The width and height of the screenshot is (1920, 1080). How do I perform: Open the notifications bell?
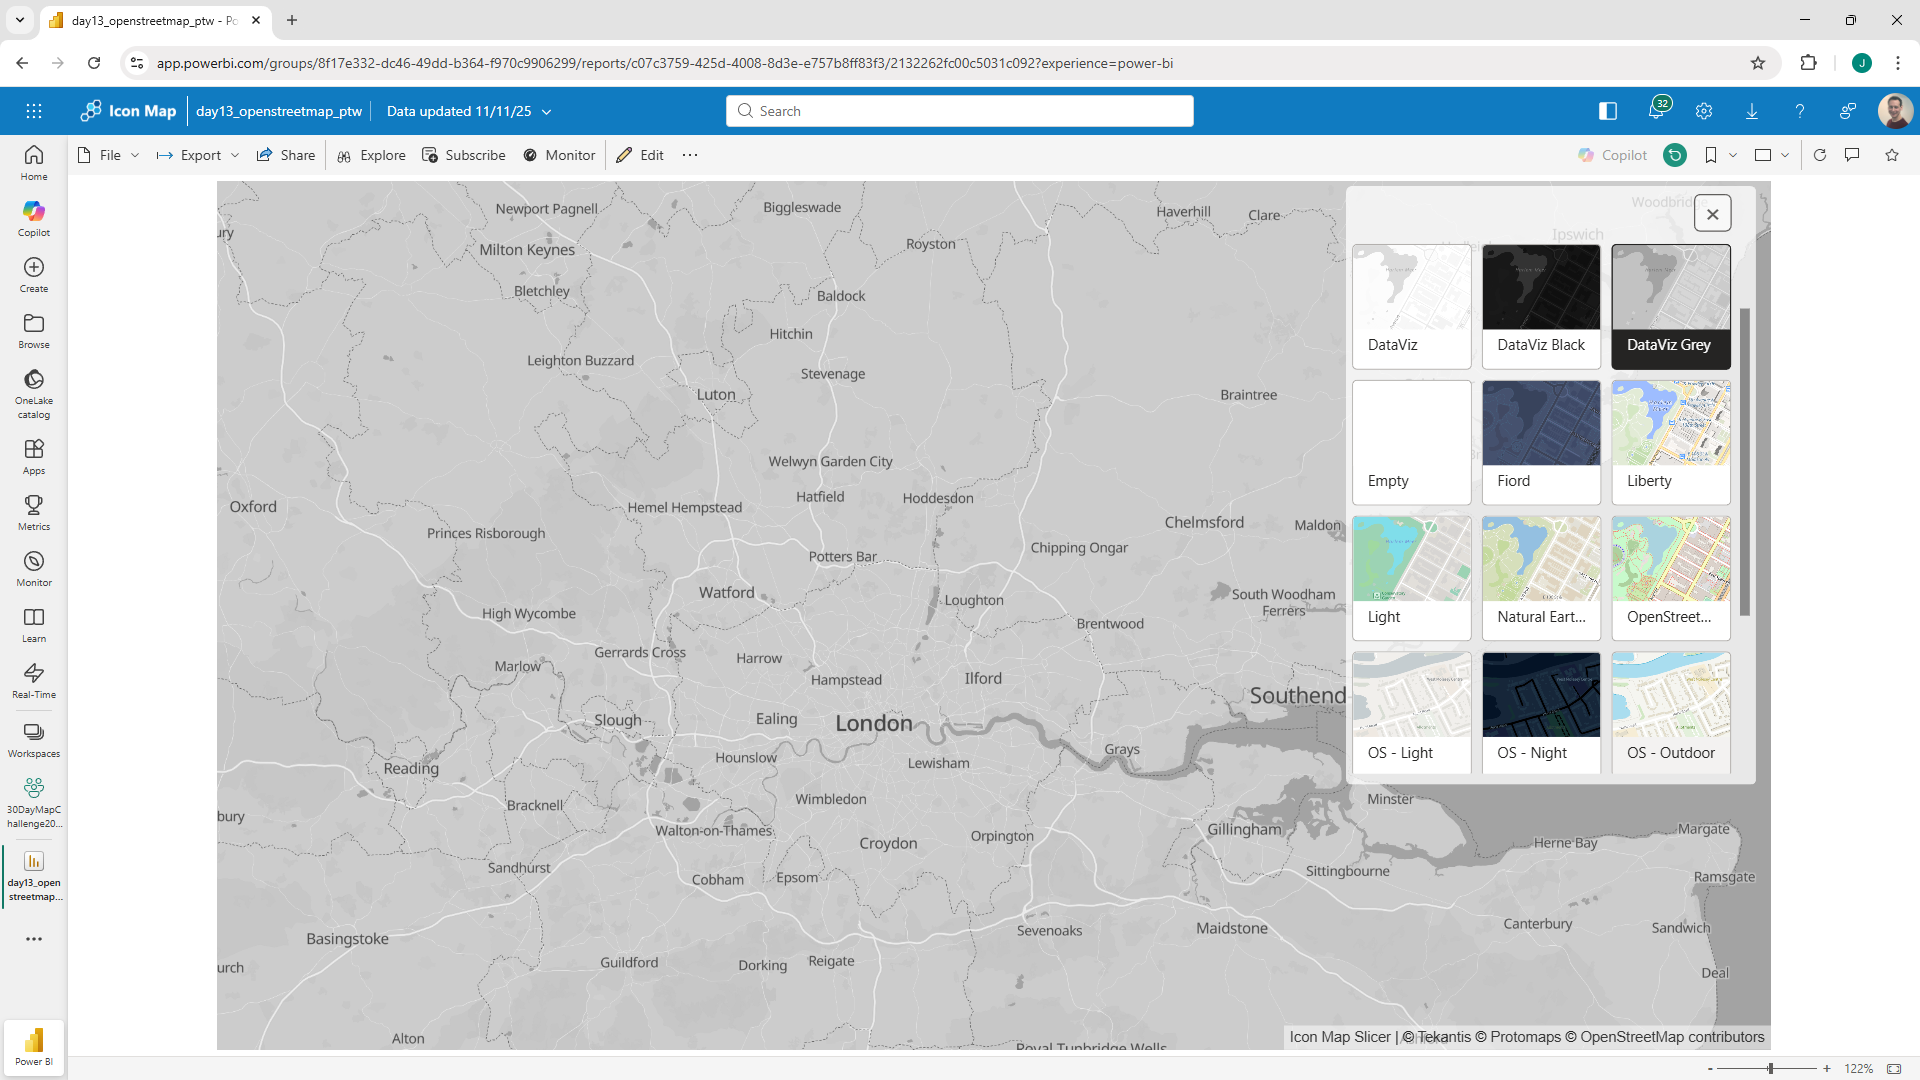1657,110
